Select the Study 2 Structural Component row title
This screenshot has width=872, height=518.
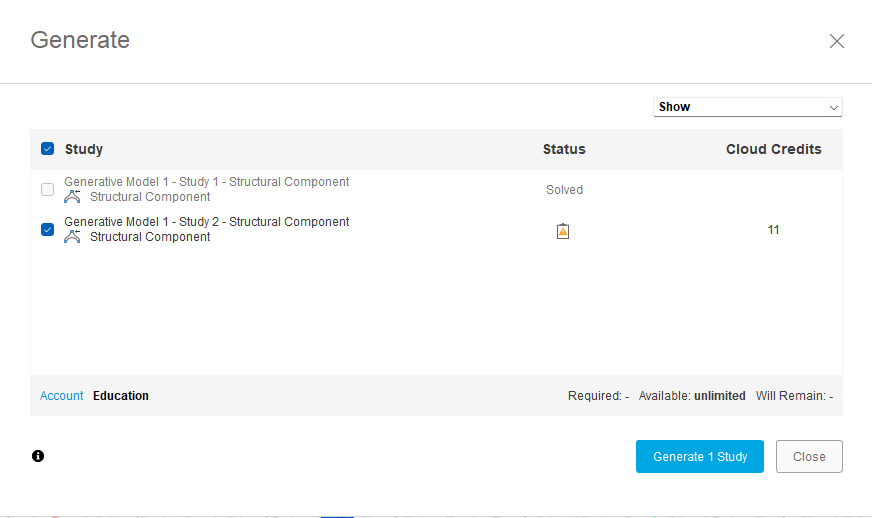pos(207,222)
